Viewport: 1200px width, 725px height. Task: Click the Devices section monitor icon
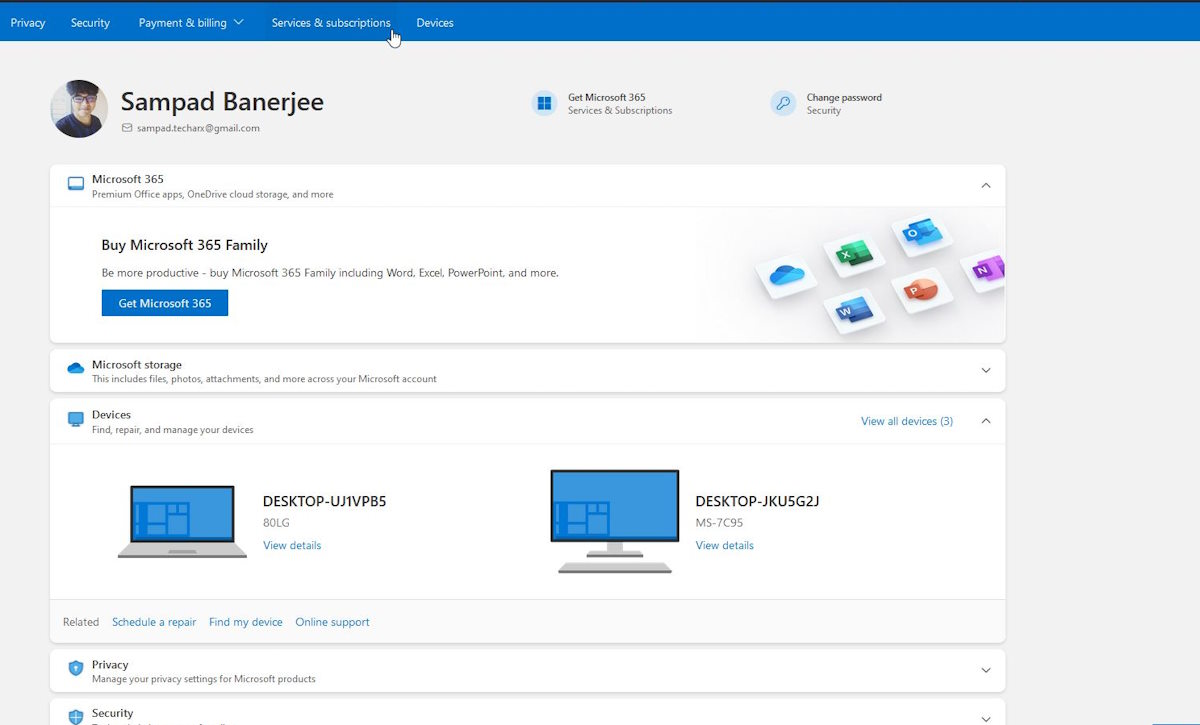(76, 420)
